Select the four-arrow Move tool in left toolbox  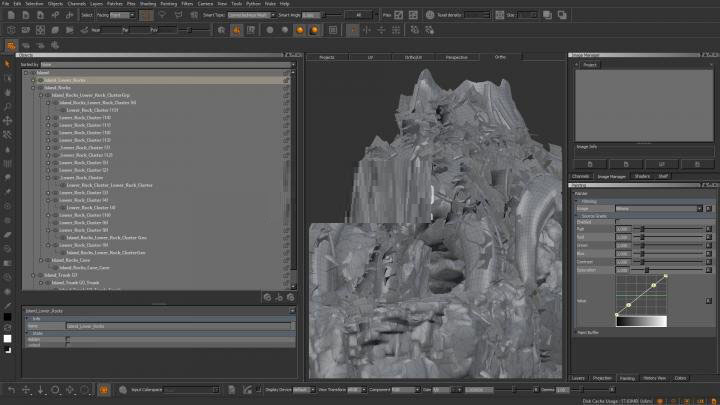pos(7,121)
